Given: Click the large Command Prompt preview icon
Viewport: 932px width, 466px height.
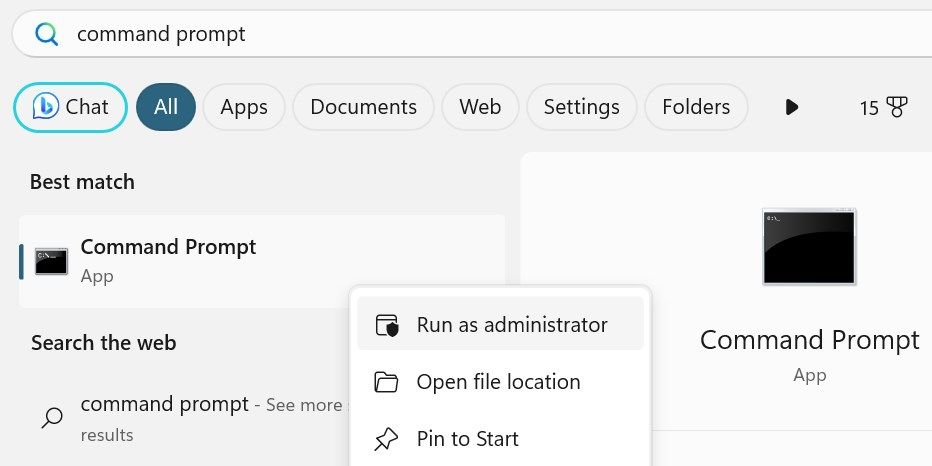Looking at the screenshot, I should tap(809, 246).
